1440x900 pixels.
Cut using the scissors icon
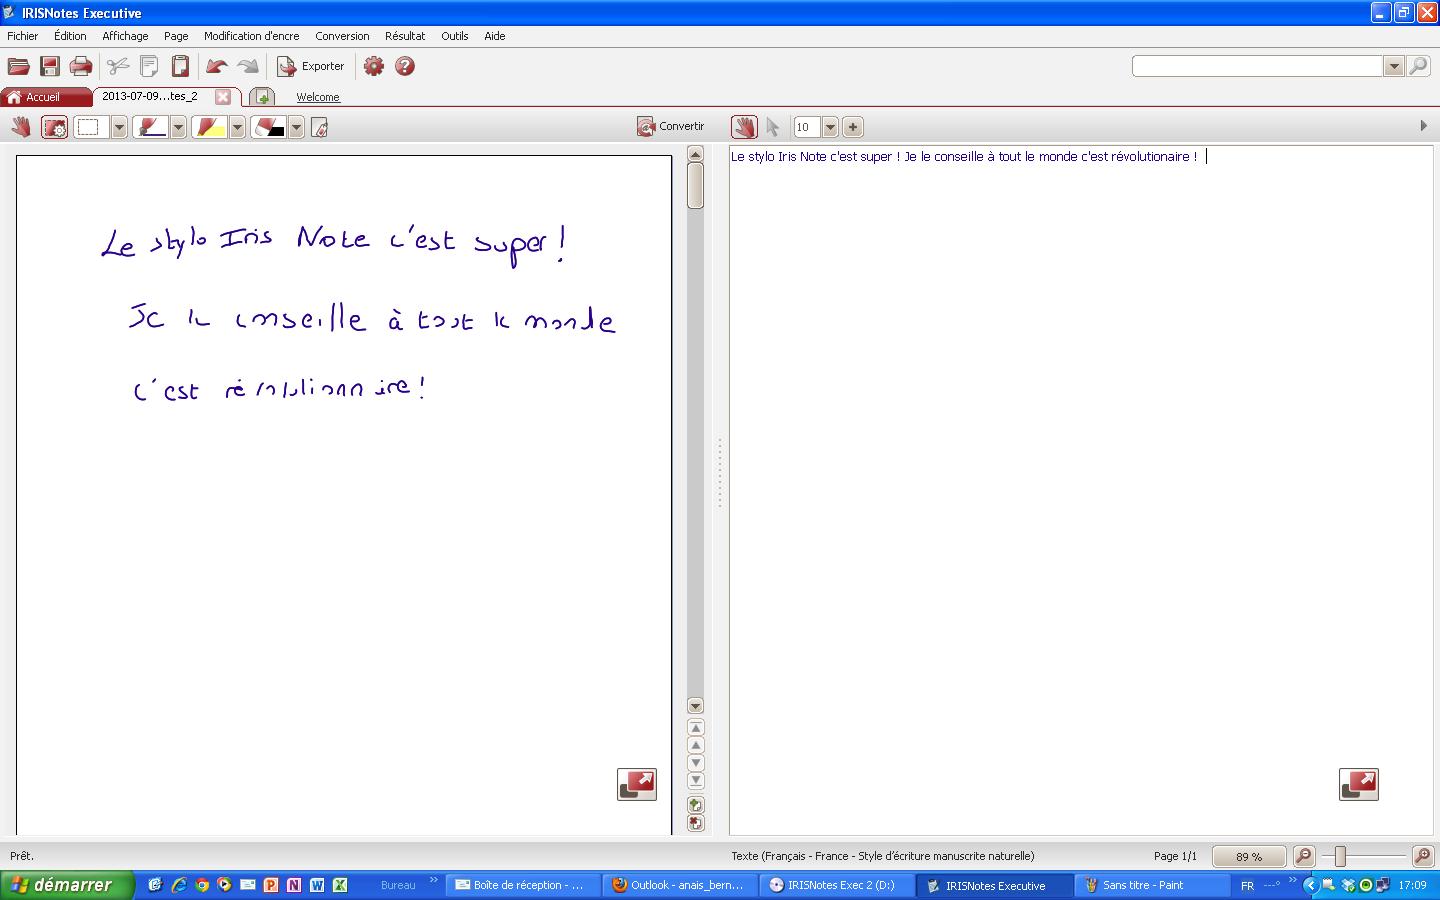pyautogui.click(x=118, y=66)
